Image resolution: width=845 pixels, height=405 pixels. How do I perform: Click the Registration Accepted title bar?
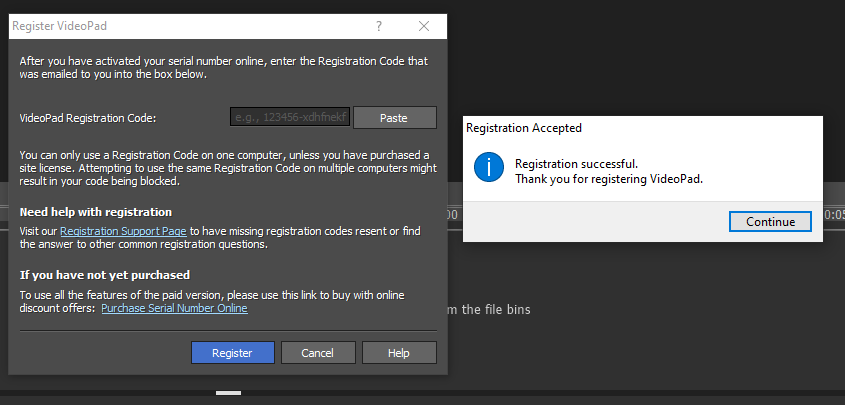pyautogui.click(x=600, y=128)
